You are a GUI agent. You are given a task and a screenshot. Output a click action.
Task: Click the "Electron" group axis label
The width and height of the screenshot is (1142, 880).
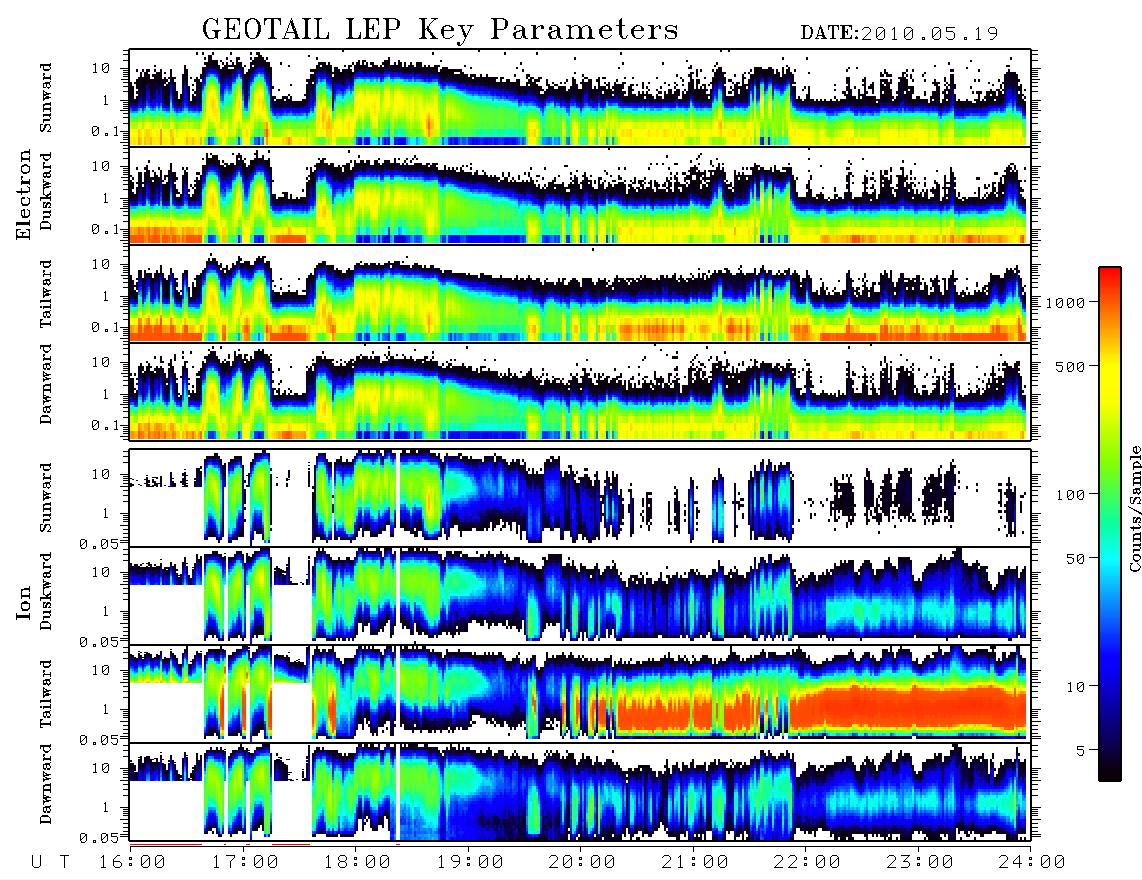click(24, 195)
